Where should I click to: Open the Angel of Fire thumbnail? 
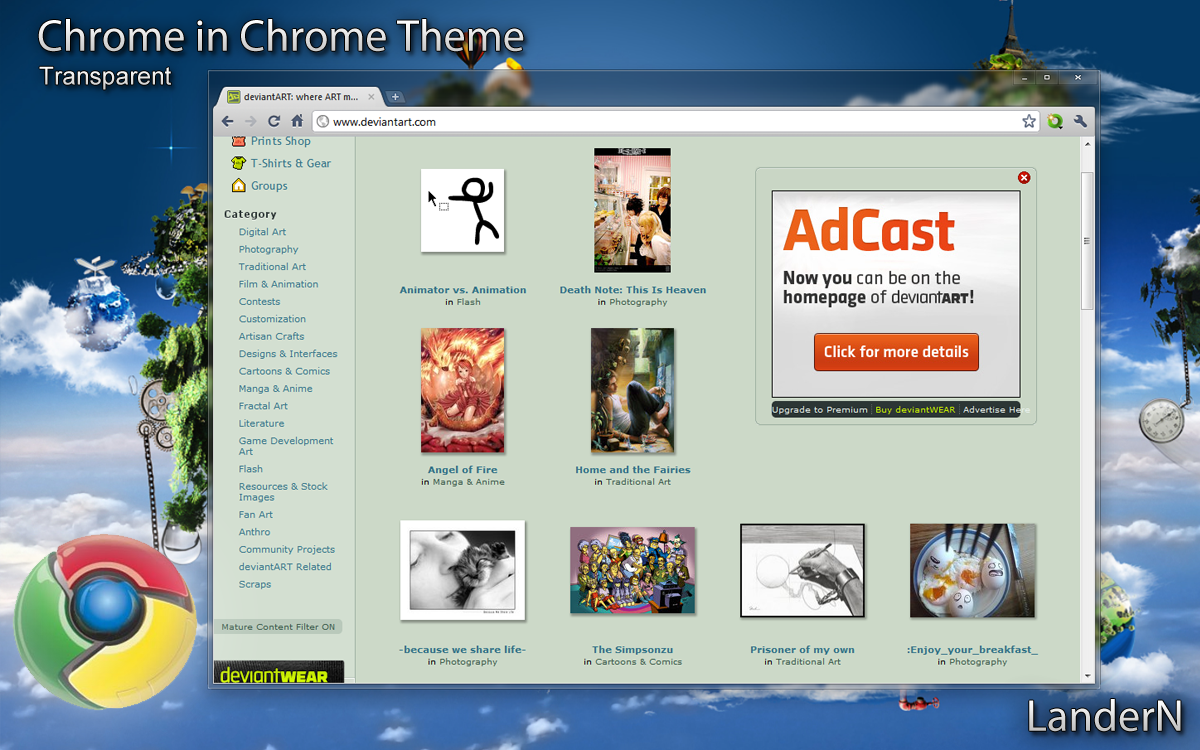point(463,390)
